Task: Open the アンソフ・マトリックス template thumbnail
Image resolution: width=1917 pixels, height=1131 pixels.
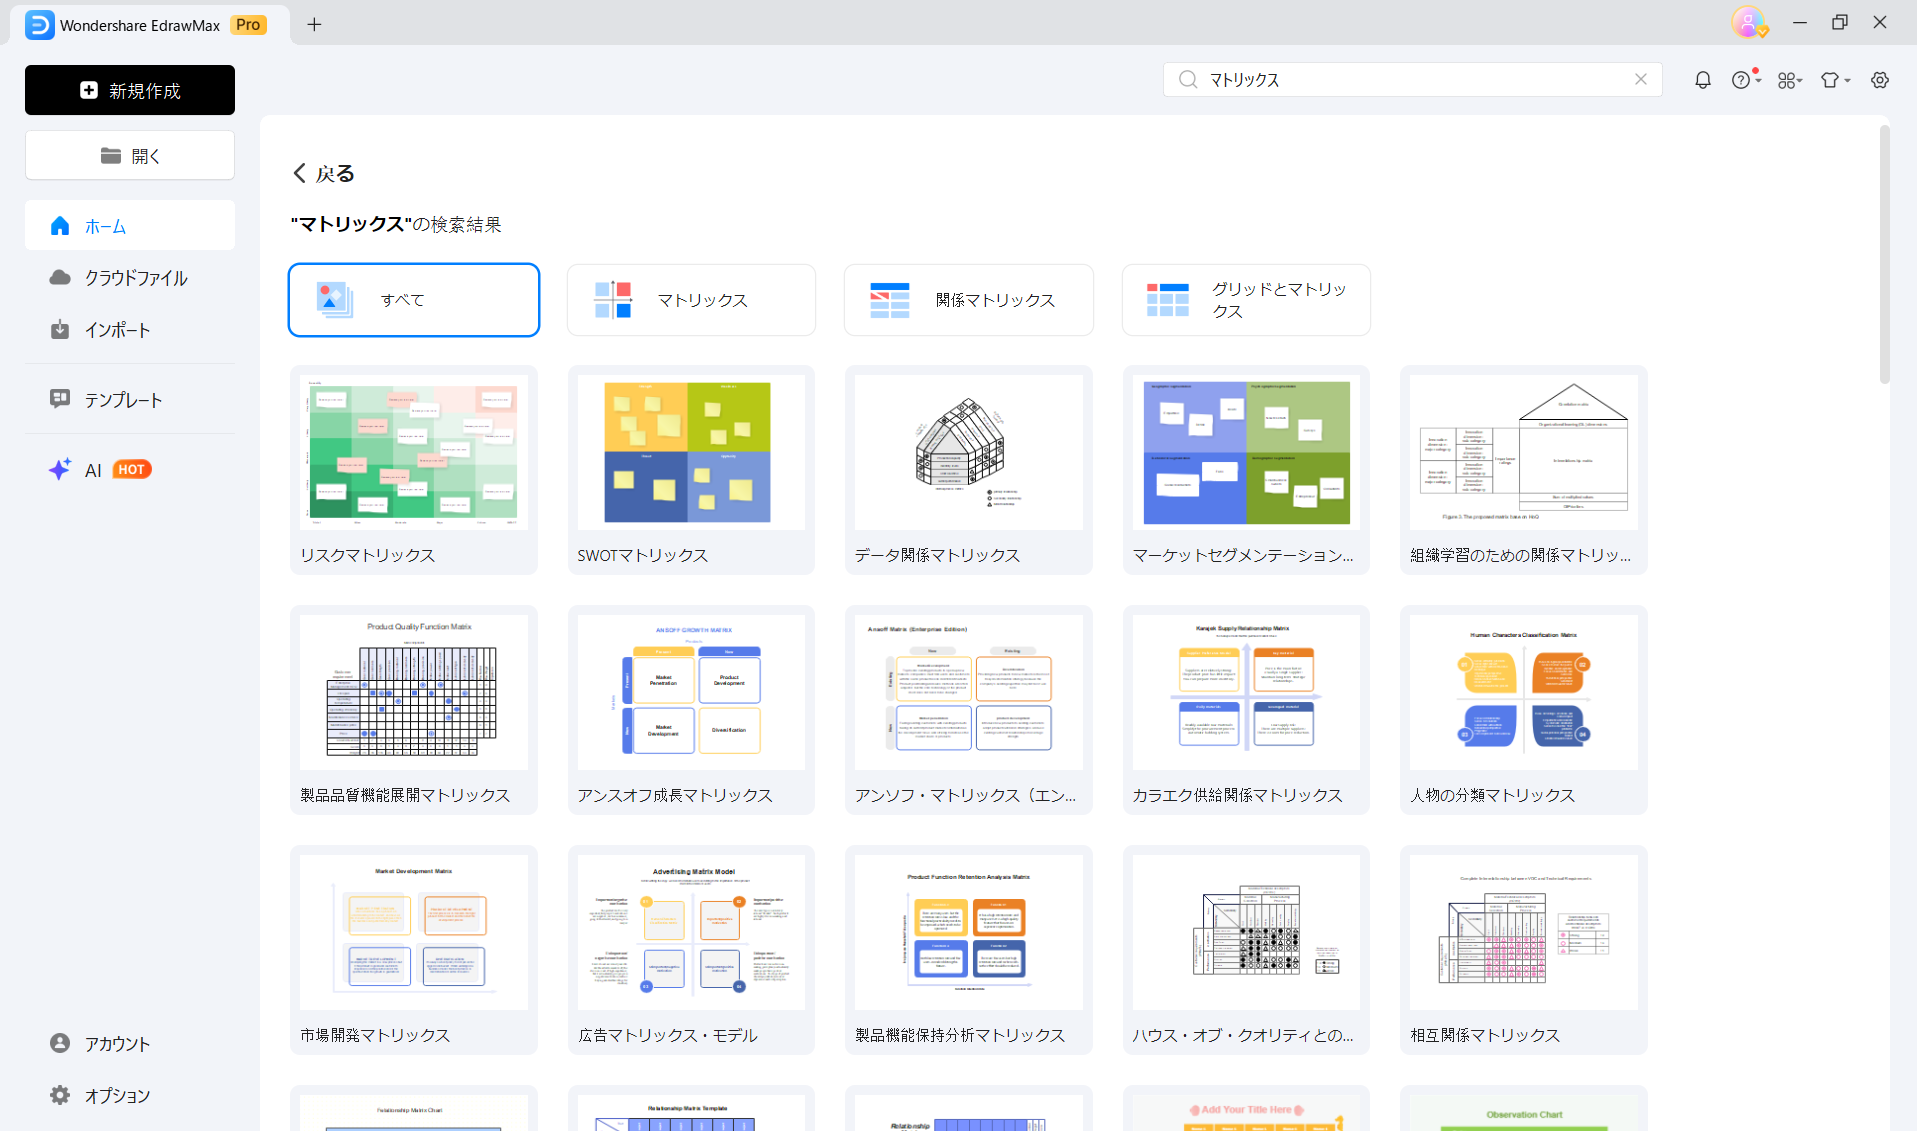Action: [x=968, y=693]
